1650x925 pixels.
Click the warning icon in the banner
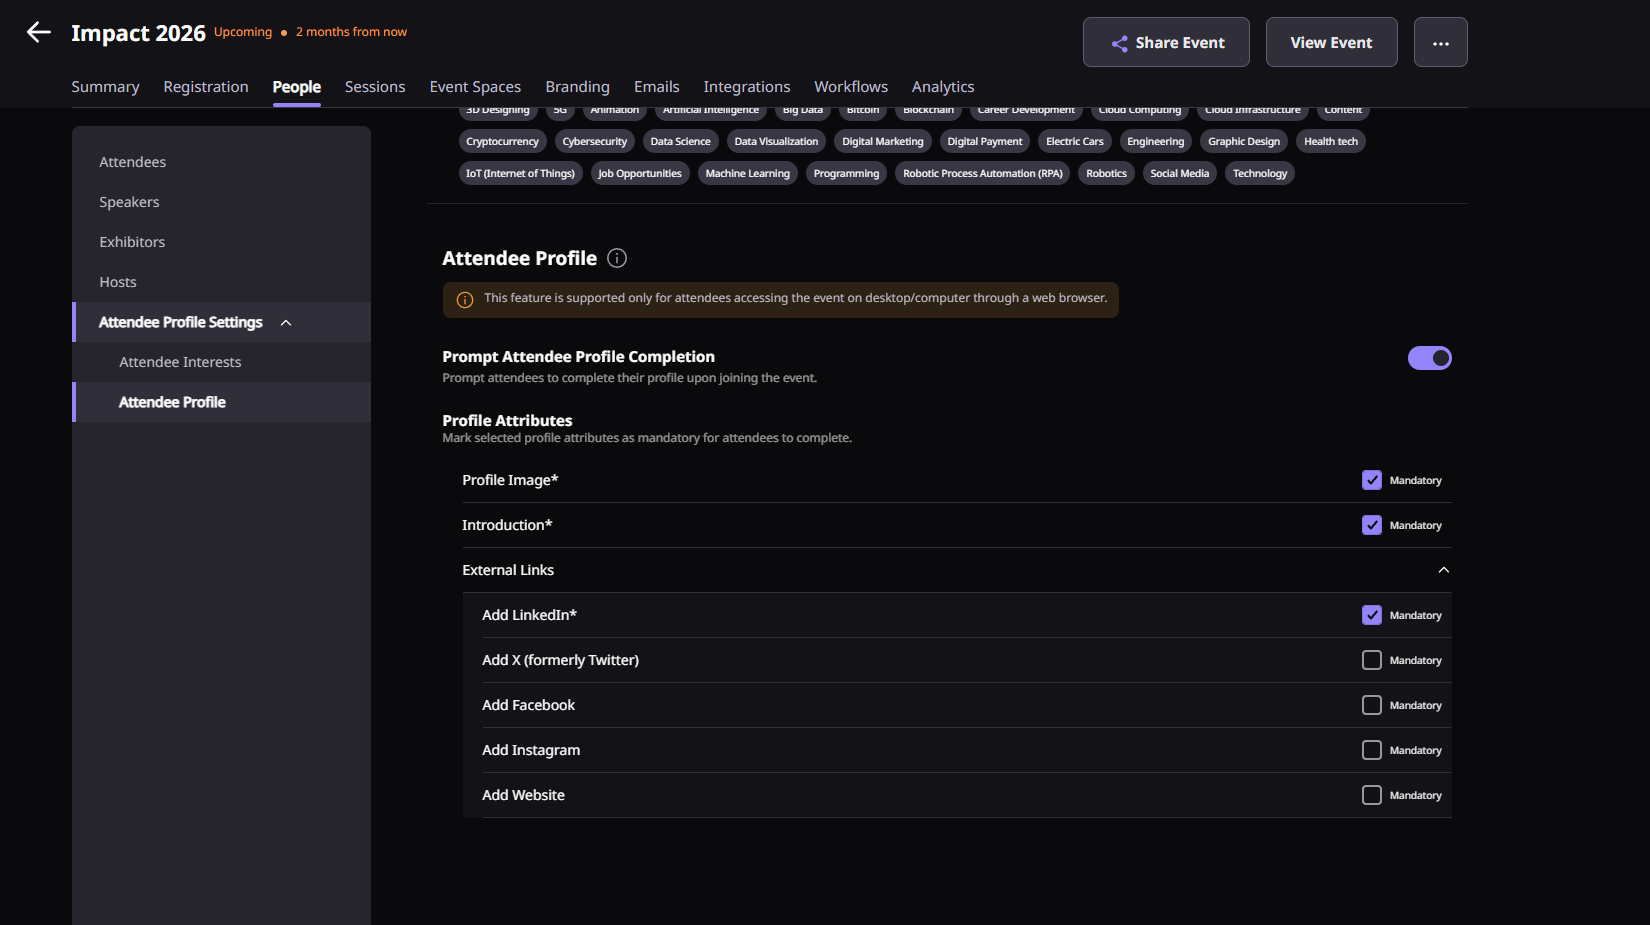point(465,300)
